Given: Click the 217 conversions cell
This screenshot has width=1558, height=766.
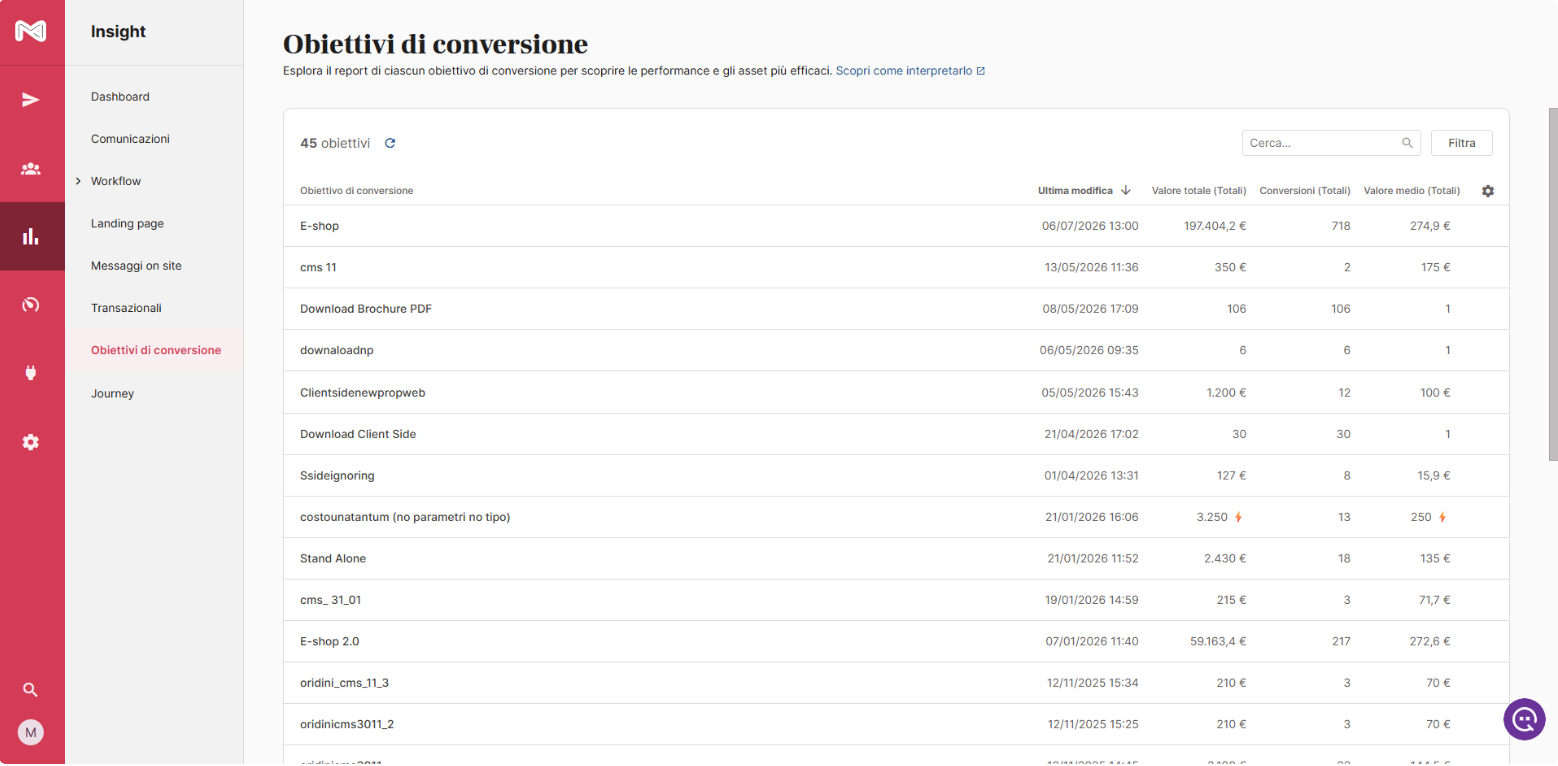Looking at the screenshot, I should pyautogui.click(x=1341, y=642).
